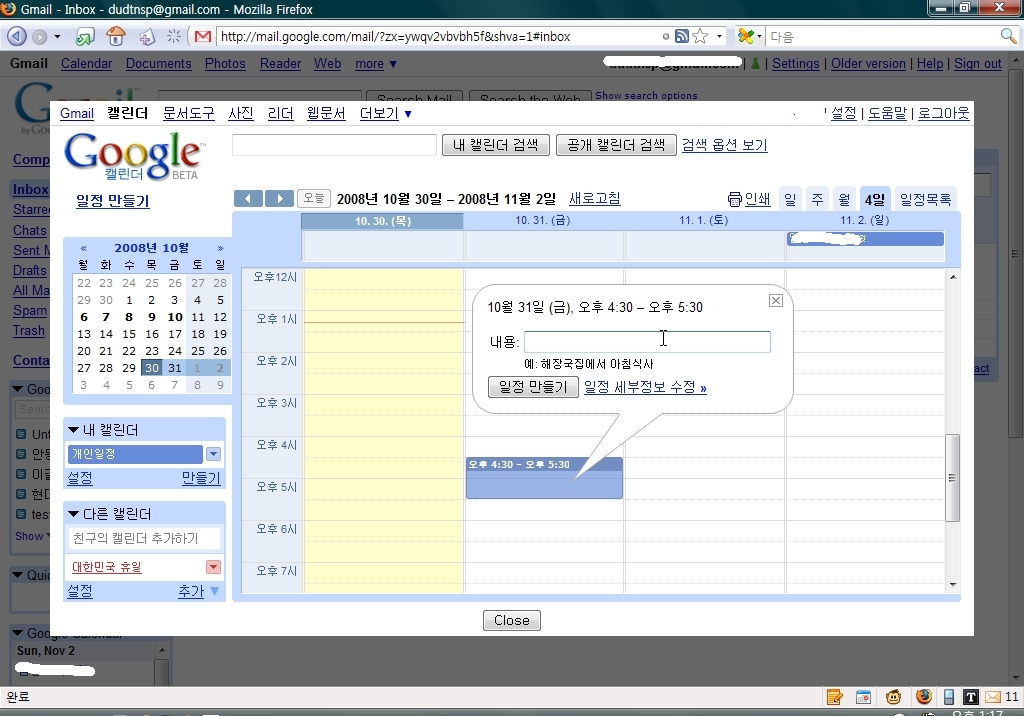
Task: Open the 추가 dropdown arrow
Action: tap(215, 591)
